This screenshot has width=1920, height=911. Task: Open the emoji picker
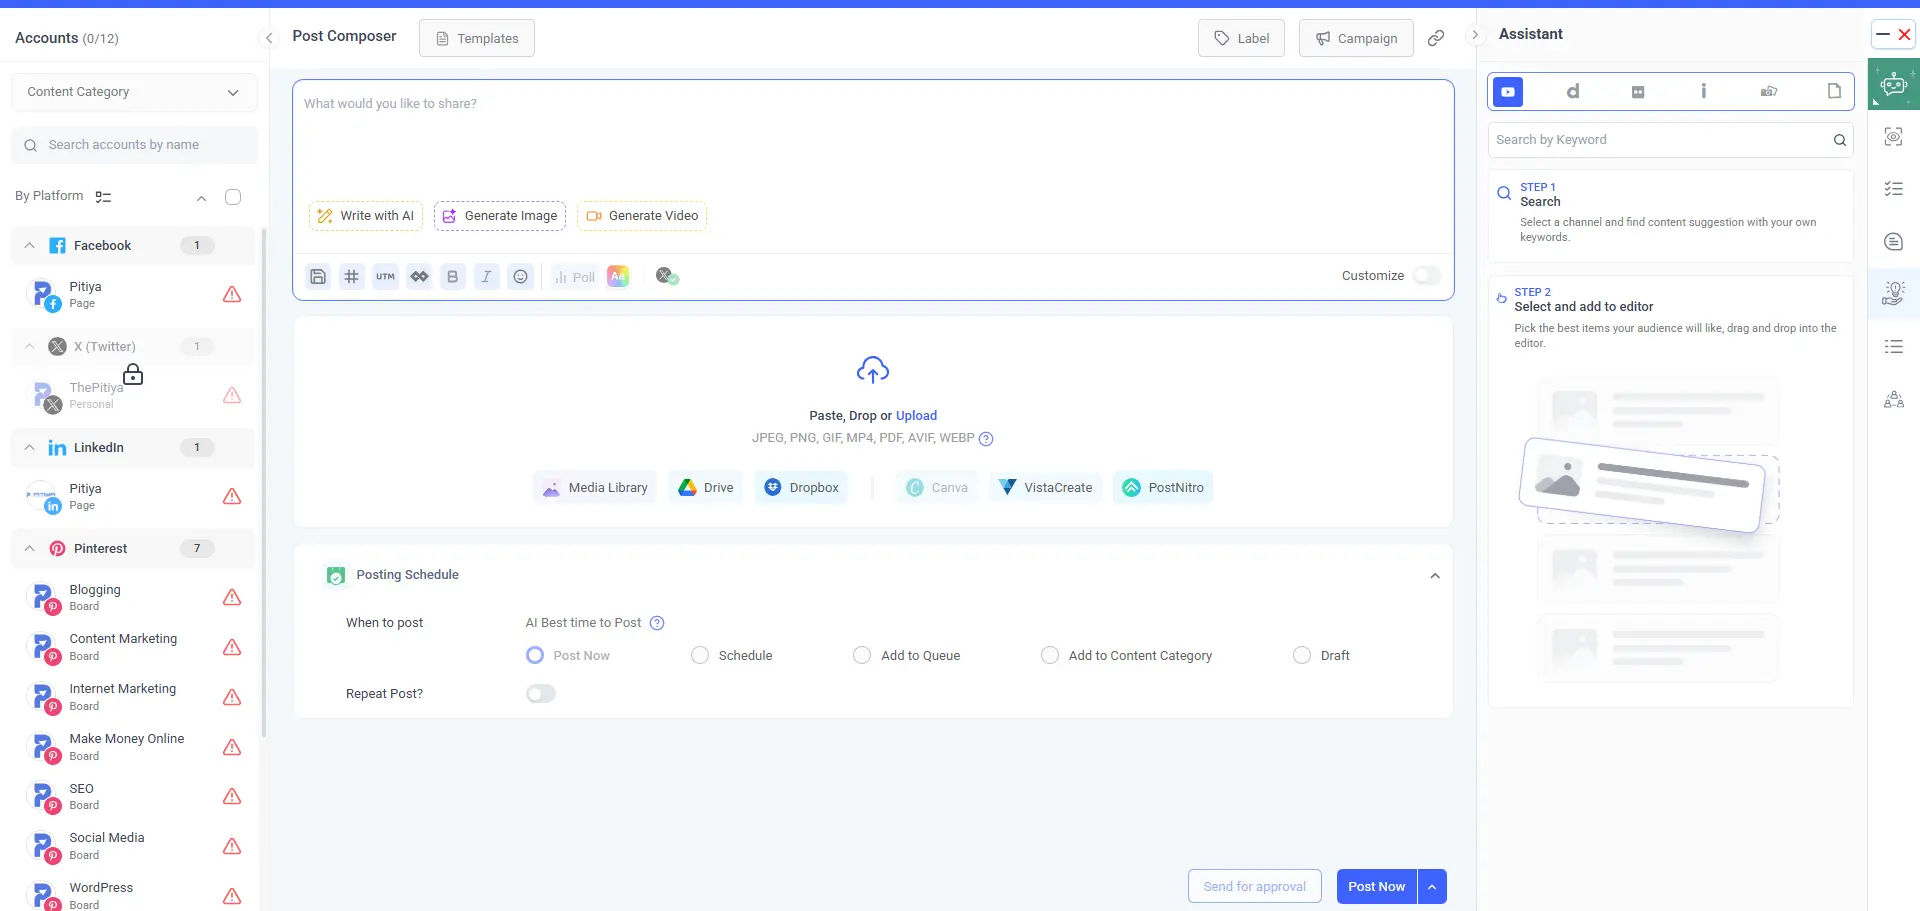click(520, 277)
